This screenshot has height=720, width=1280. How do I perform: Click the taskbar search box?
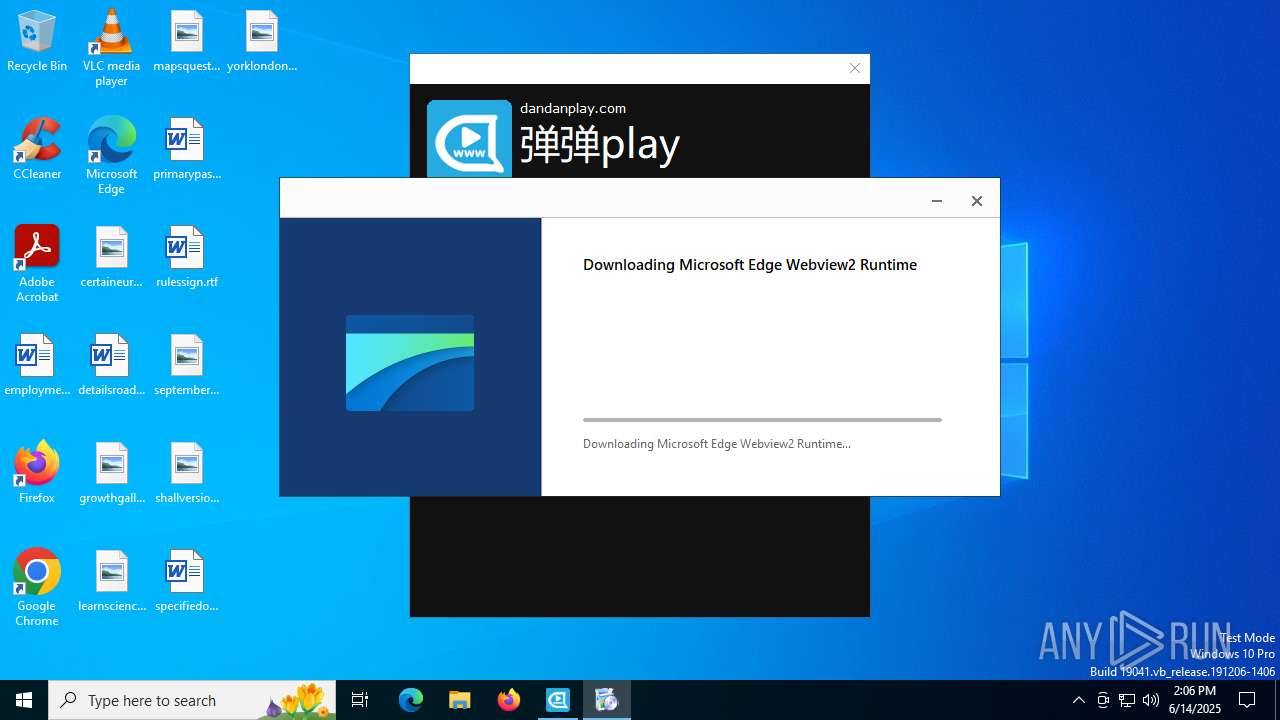(193, 700)
